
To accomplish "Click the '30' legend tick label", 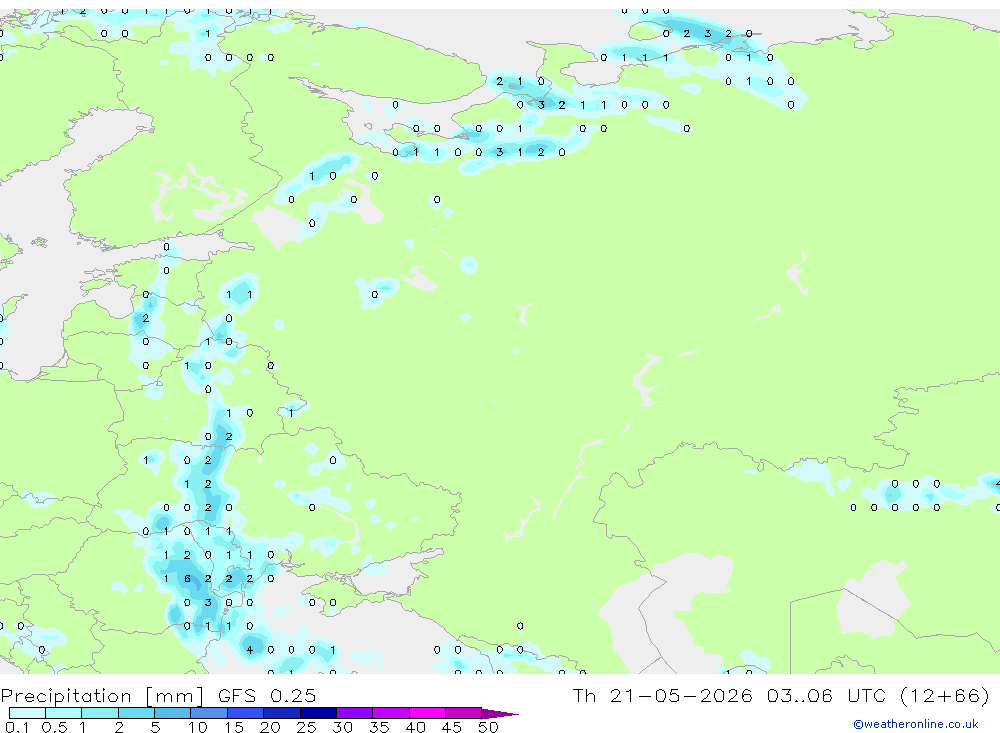I will click(x=343, y=727).
